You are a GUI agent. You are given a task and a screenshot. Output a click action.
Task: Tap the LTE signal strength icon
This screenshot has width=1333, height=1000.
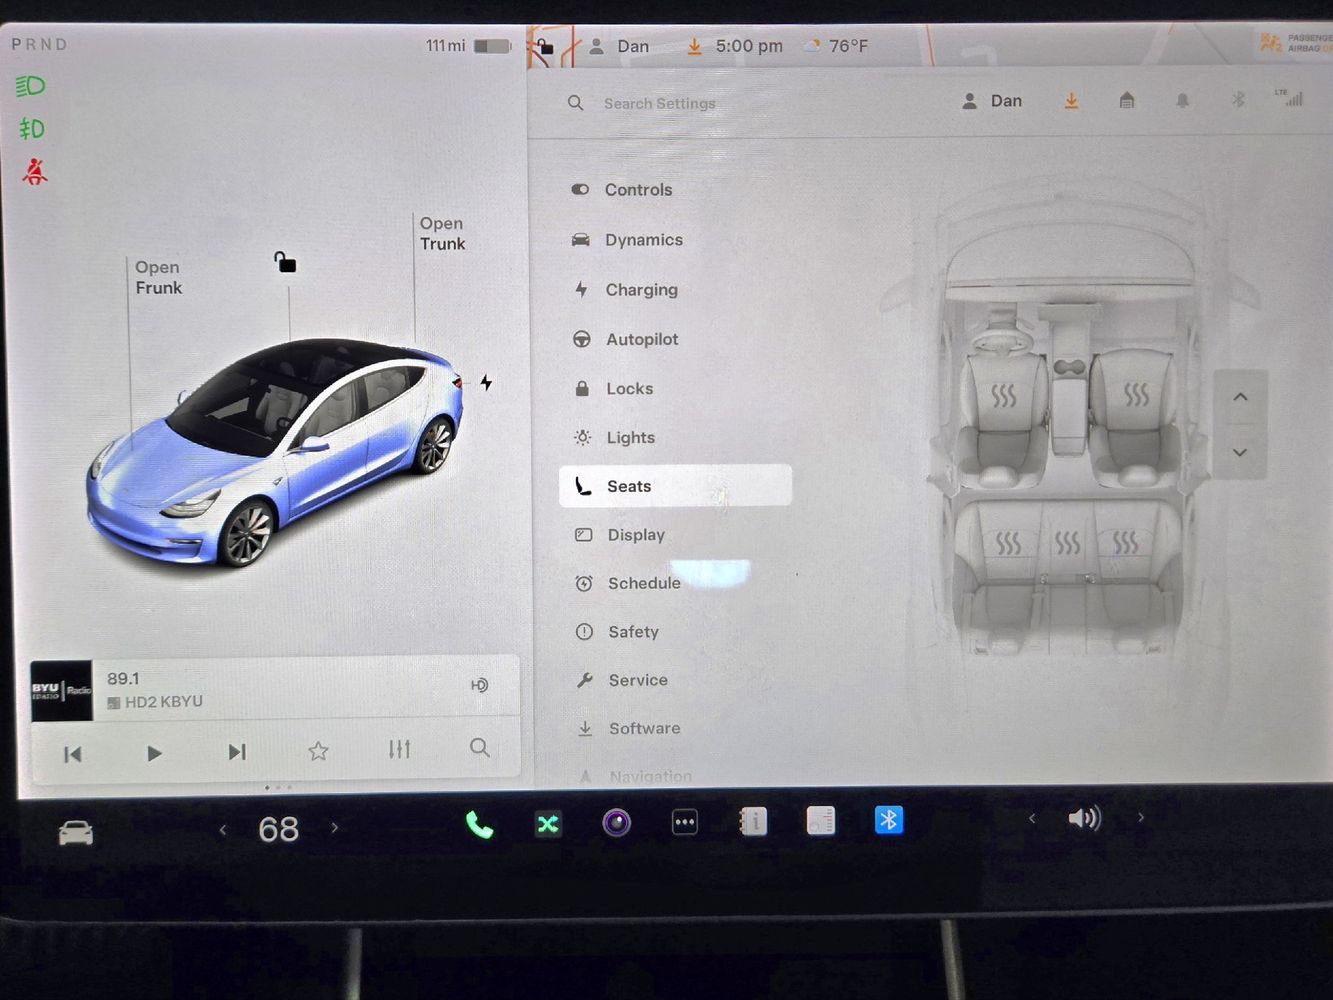pos(1289,97)
